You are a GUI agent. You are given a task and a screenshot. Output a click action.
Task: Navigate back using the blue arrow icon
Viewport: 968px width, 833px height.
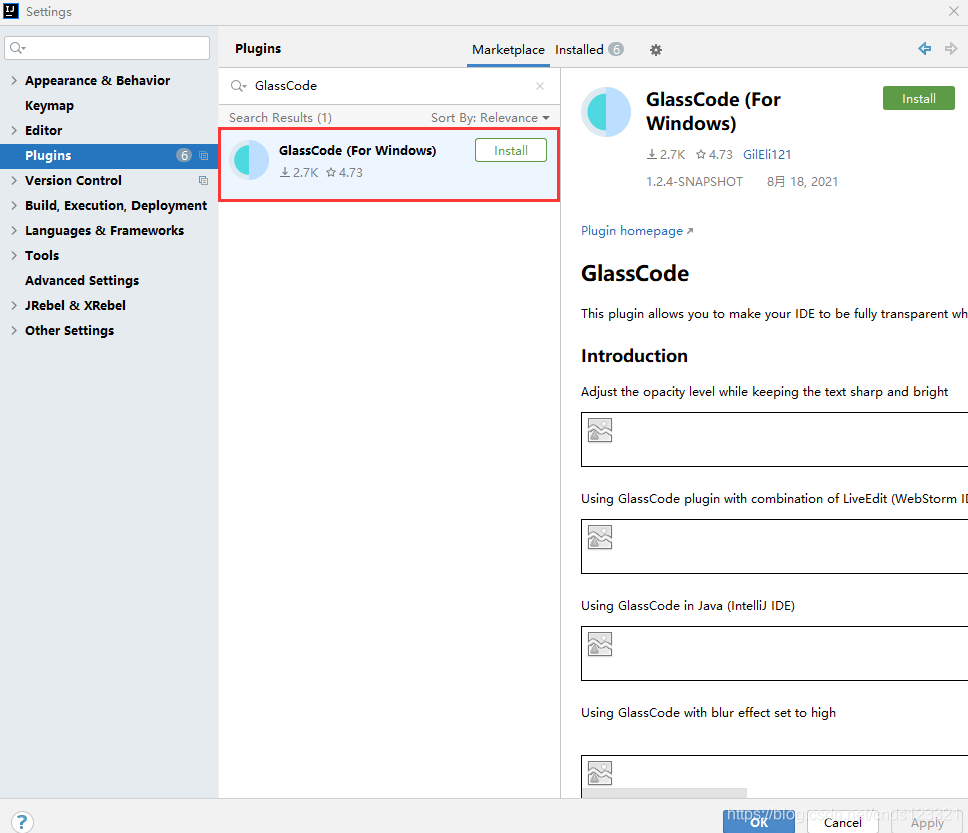(923, 48)
